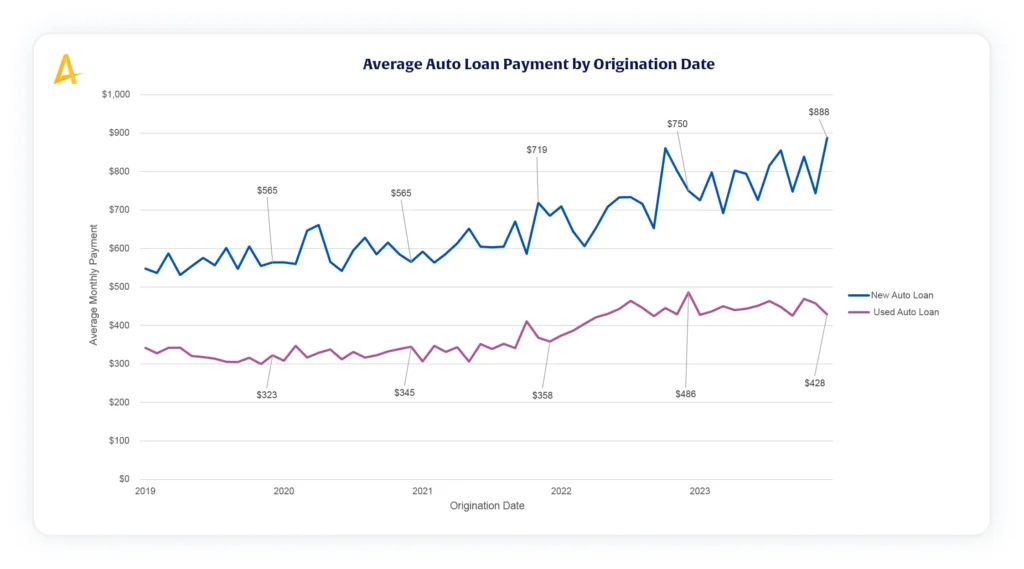The image size is (1024, 569).
Task: Click the $750 data label
Action: 677,124
